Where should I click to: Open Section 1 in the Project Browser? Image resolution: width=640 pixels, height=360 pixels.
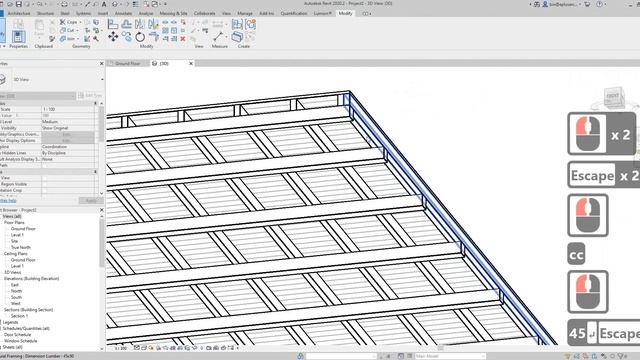click(x=19, y=316)
